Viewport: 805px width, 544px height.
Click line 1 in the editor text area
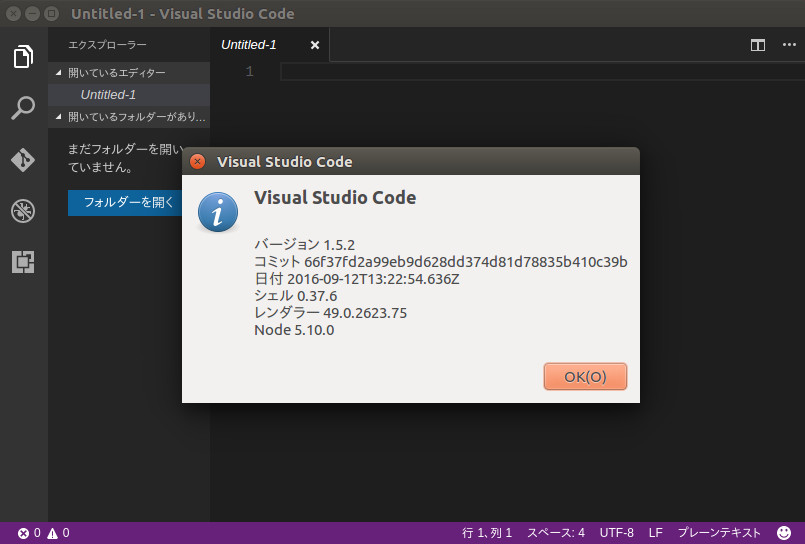click(543, 72)
